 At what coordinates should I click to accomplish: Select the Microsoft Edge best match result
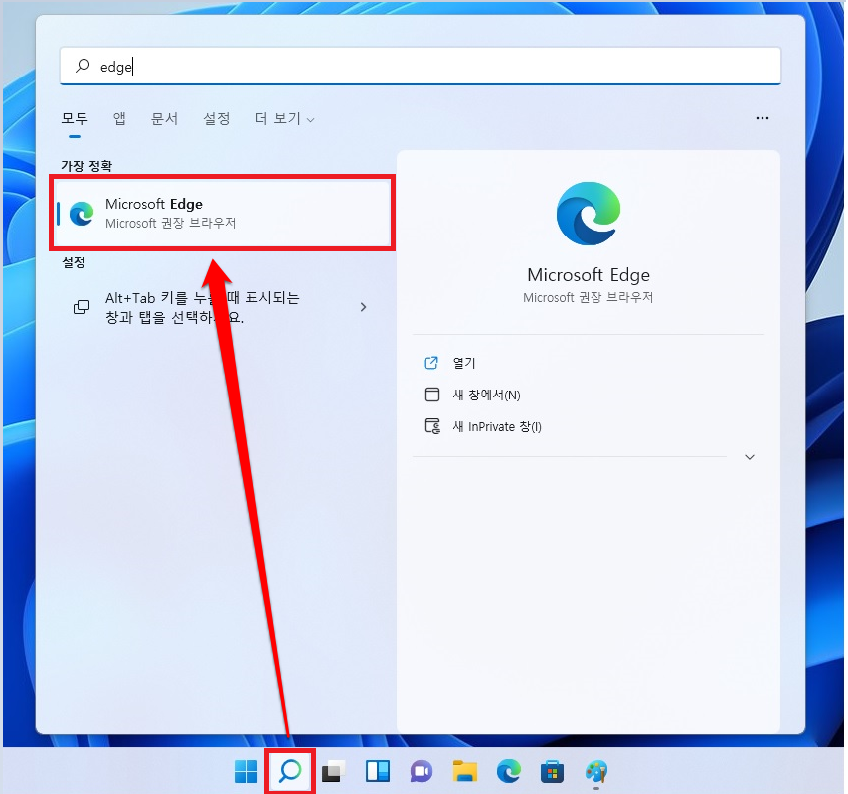223,213
